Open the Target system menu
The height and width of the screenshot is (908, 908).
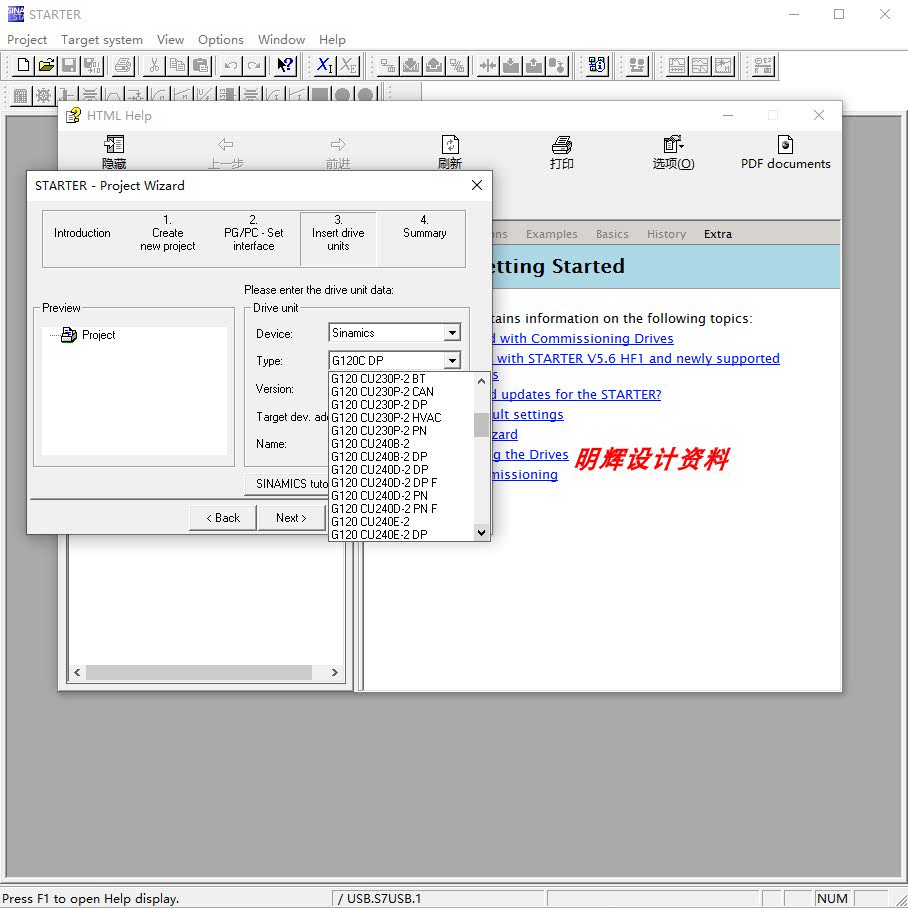(102, 39)
